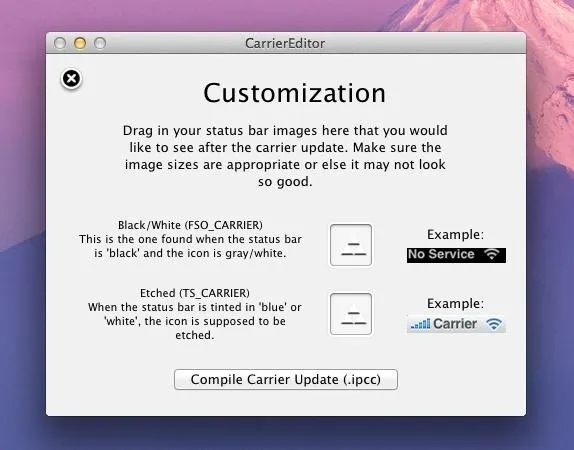Click the Etched (TS_CARRIER) label
Screen dimensions: 574x450
click(x=195, y=293)
